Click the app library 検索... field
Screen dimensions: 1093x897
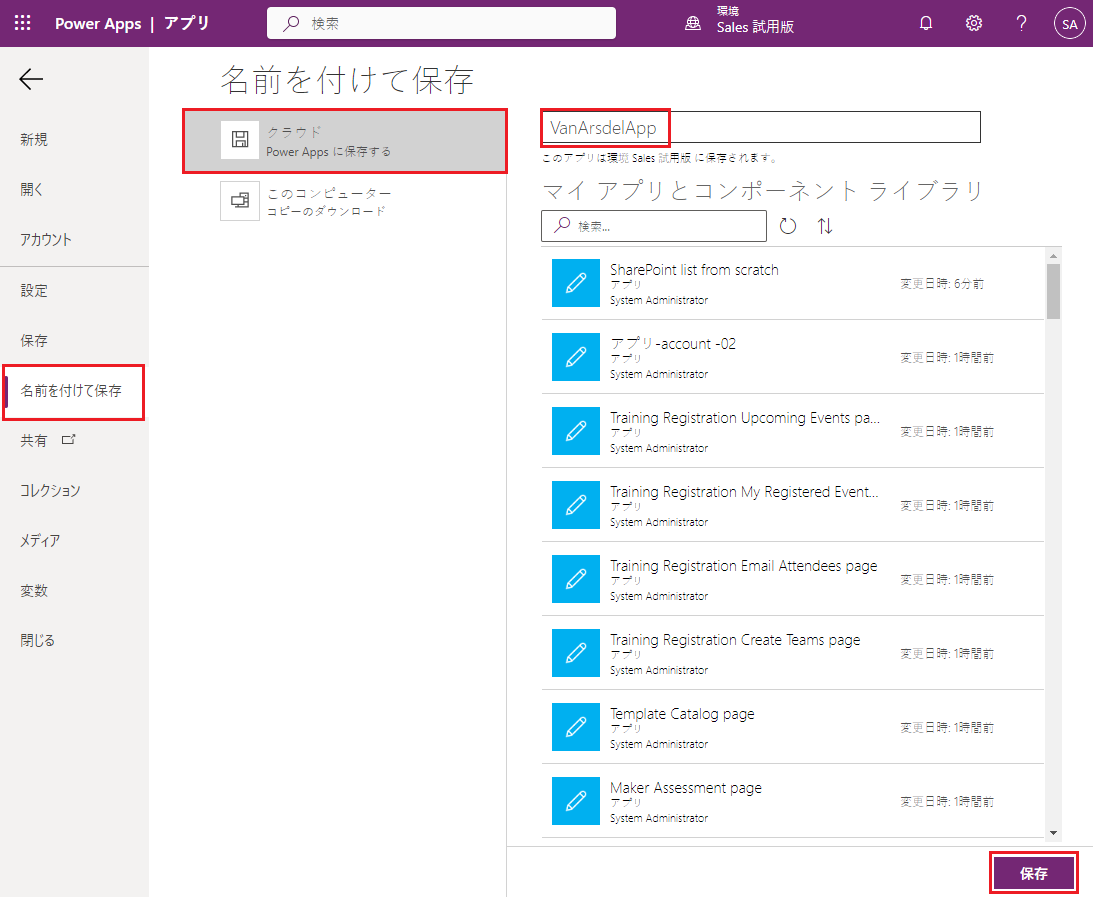[654, 226]
